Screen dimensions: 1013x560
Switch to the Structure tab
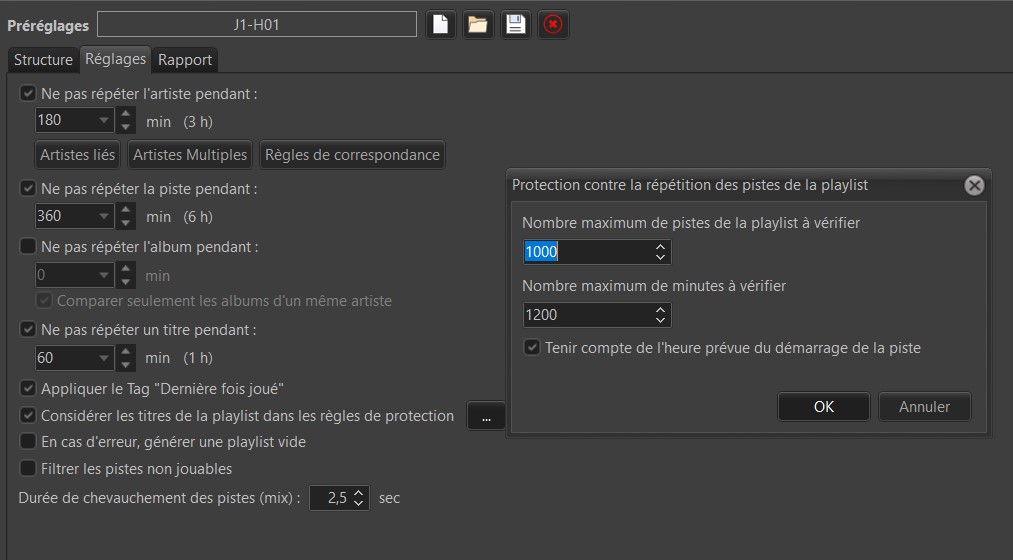click(x=43, y=60)
